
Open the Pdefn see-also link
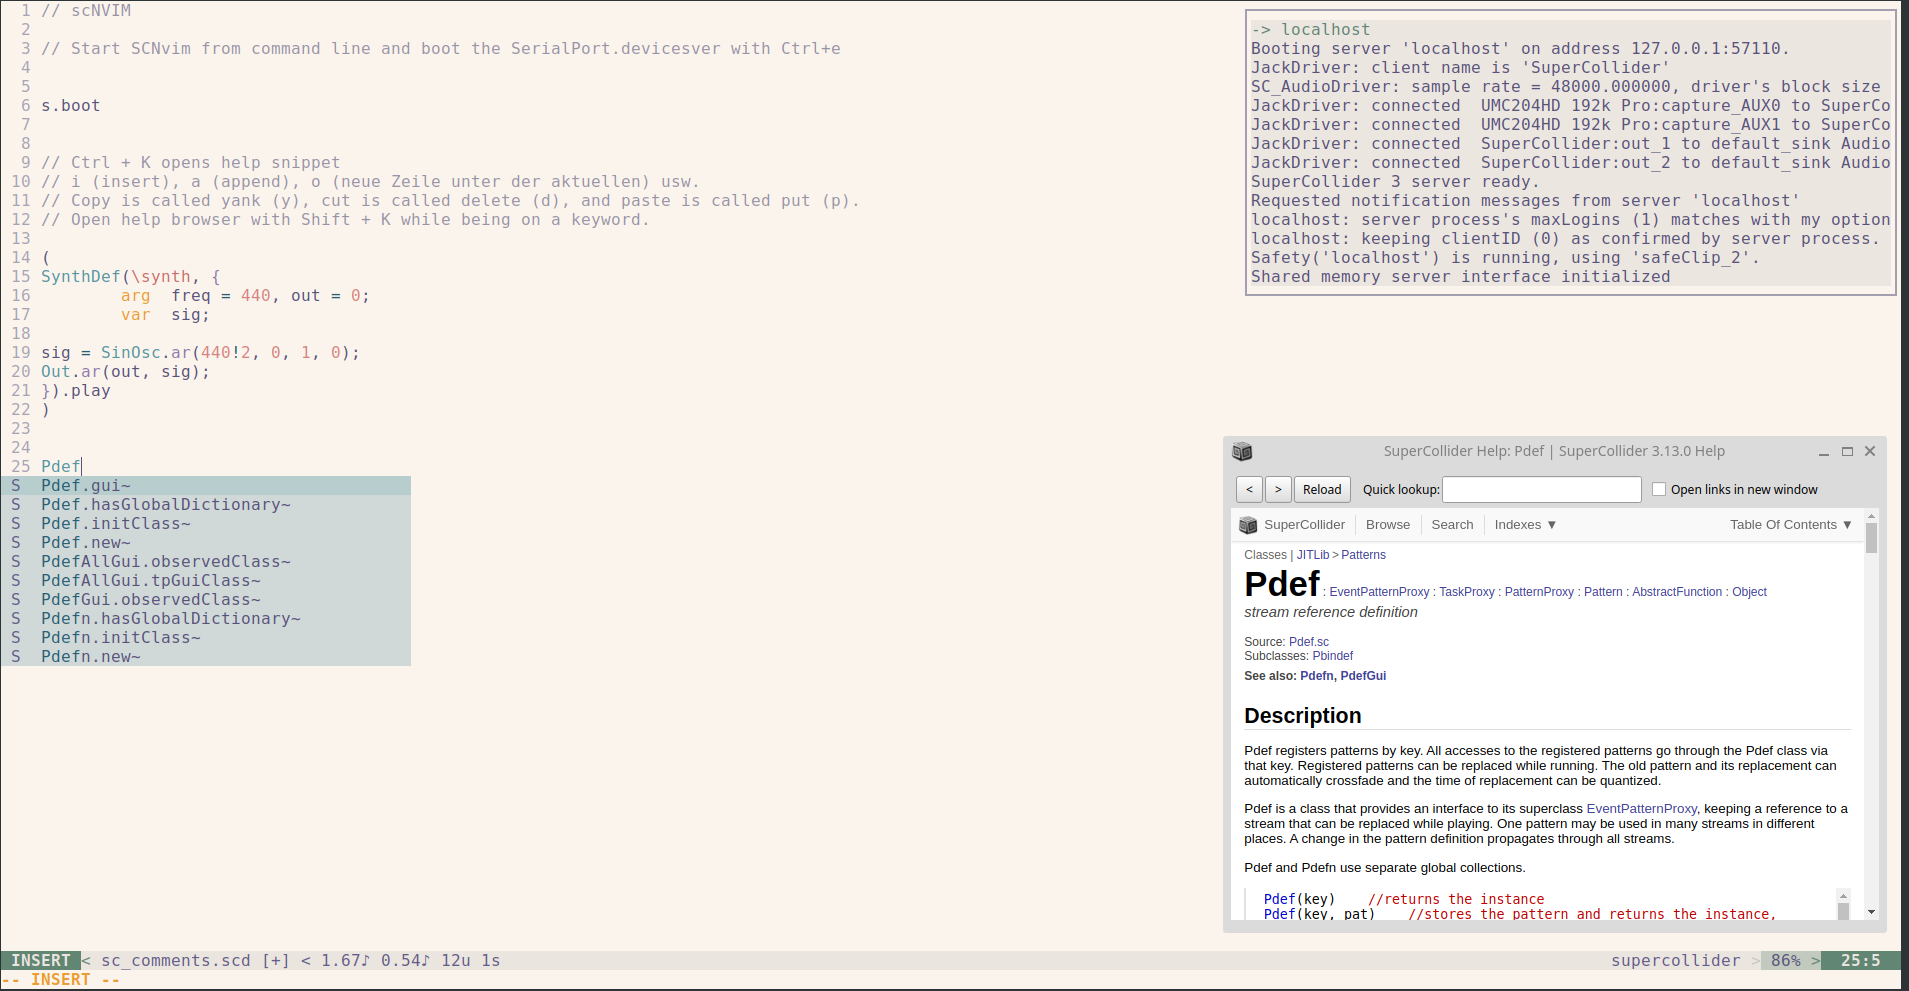[1317, 676]
